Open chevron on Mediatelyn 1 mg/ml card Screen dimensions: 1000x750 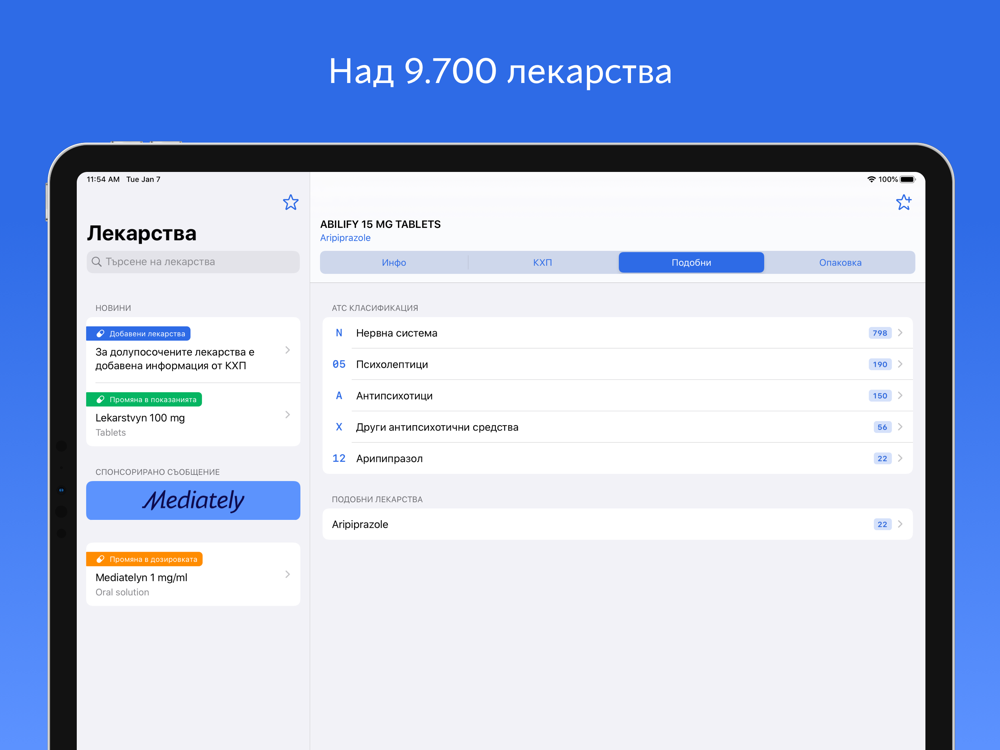288,574
